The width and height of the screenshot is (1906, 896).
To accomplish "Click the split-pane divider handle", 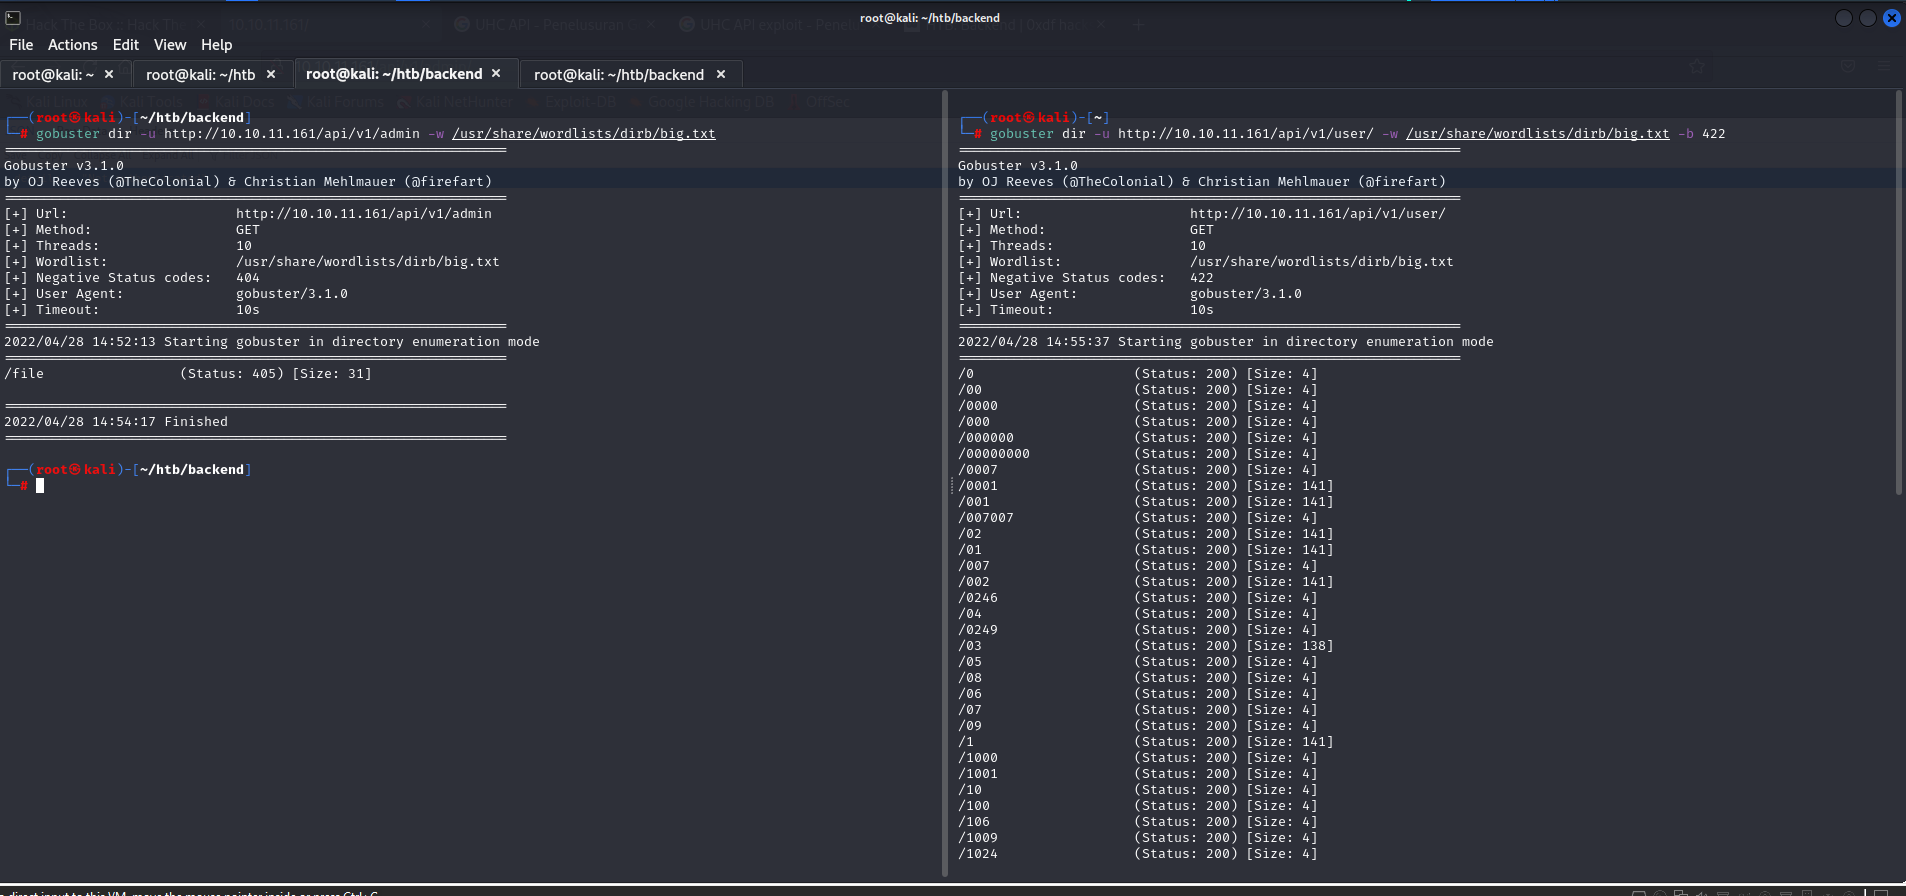I will point(951,486).
